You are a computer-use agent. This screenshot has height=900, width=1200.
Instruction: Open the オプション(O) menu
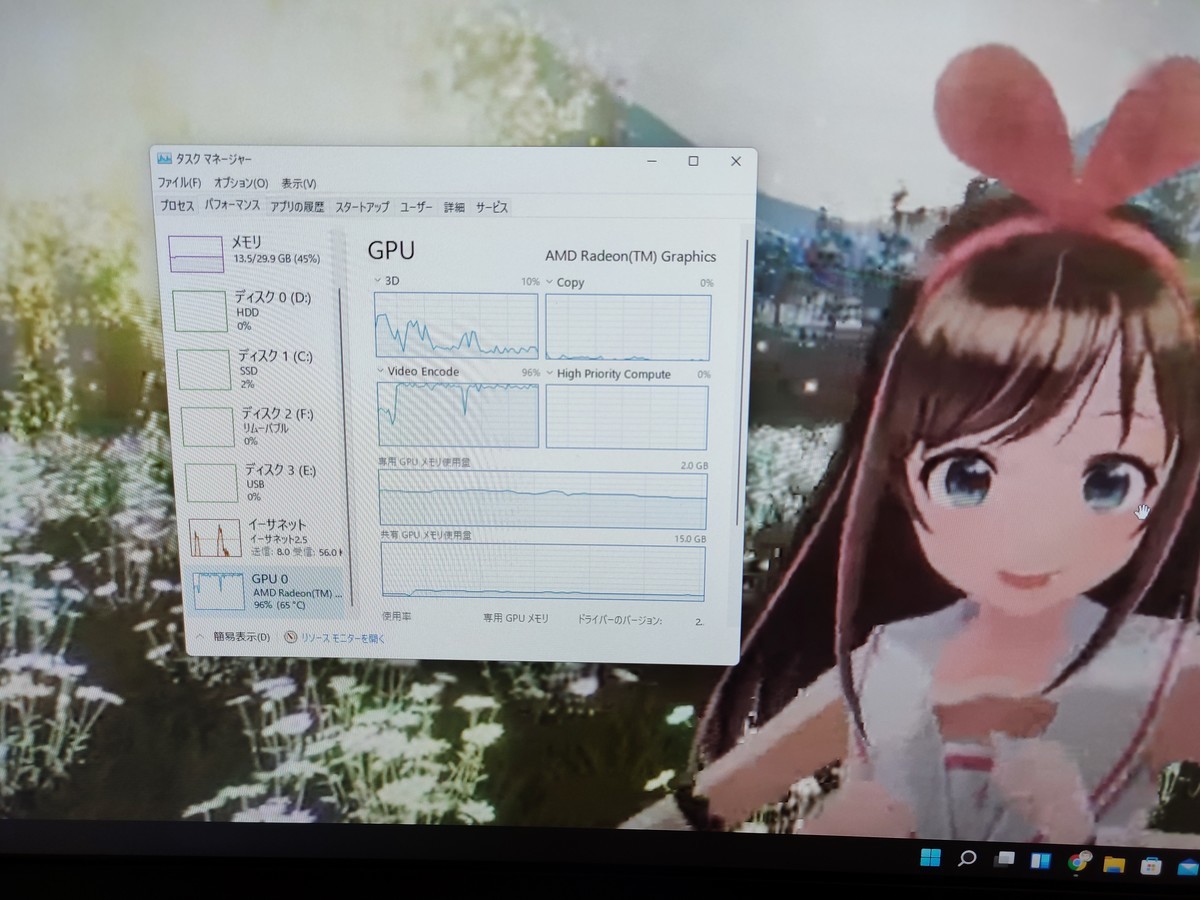pos(241,183)
